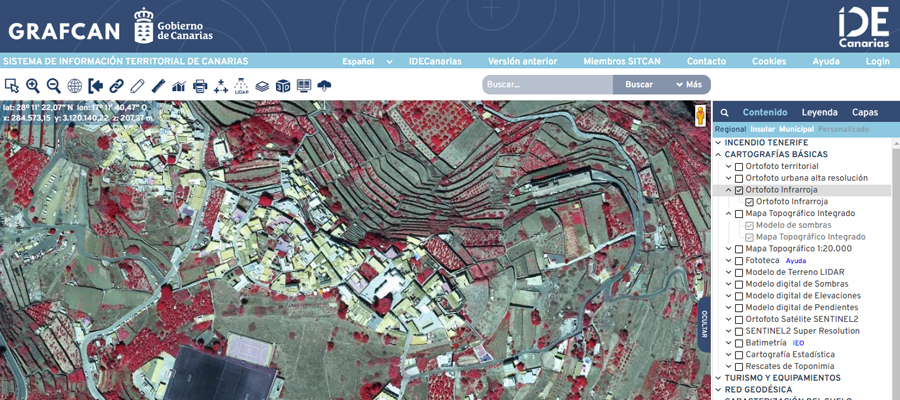Enable the Rescates de Toponimia checkbox
Viewport: 900px width, 400px height.
pyautogui.click(x=739, y=367)
